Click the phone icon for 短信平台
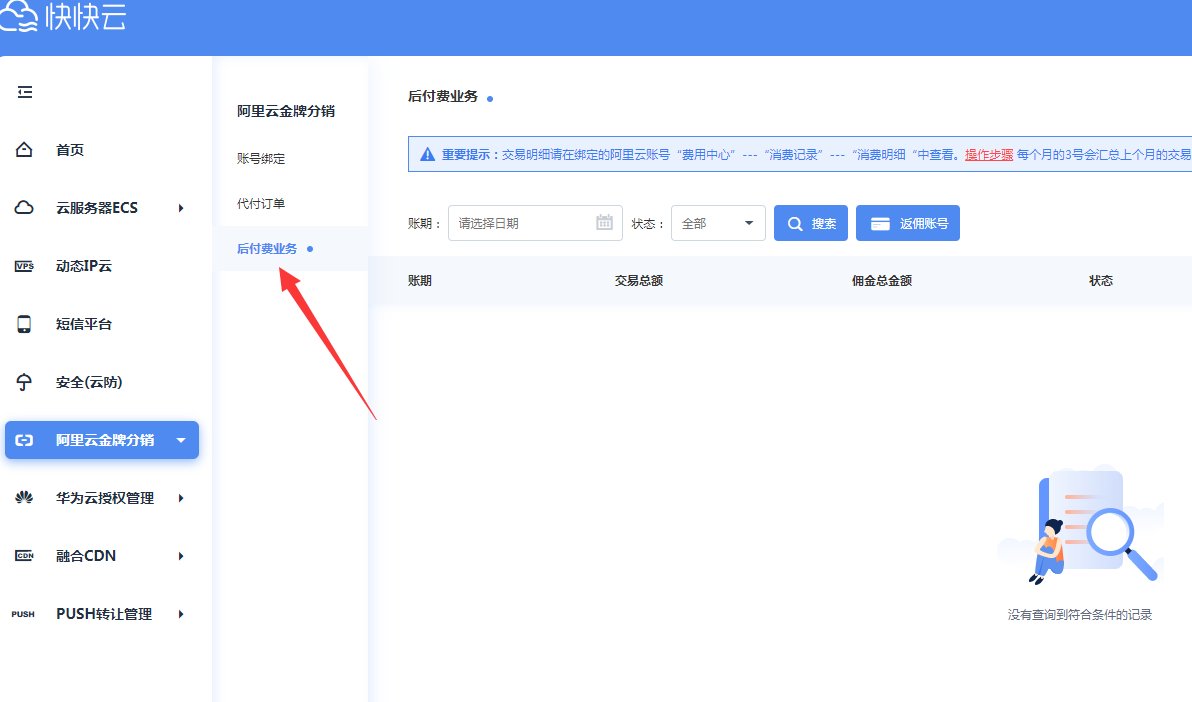This screenshot has height=702, width=1192. click(25, 324)
